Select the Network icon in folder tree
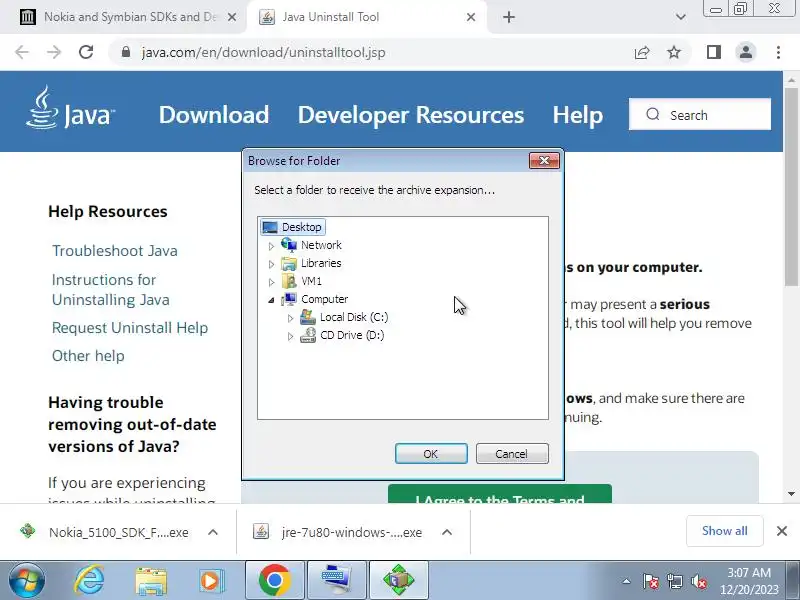 point(289,245)
